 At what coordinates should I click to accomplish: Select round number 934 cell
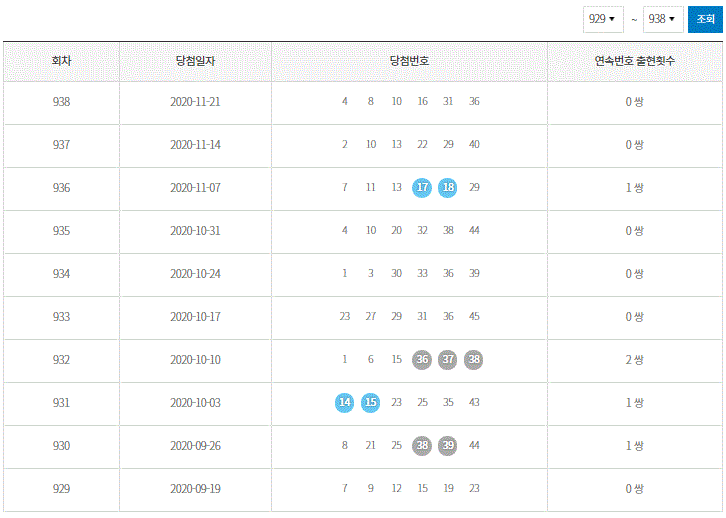pyautogui.click(x=61, y=274)
